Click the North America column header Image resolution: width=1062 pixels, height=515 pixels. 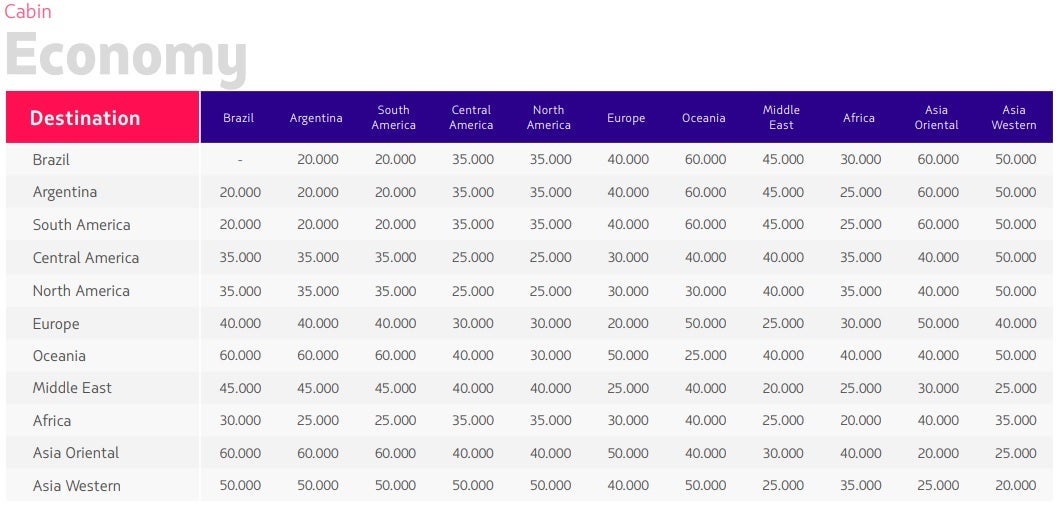(x=549, y=117)
